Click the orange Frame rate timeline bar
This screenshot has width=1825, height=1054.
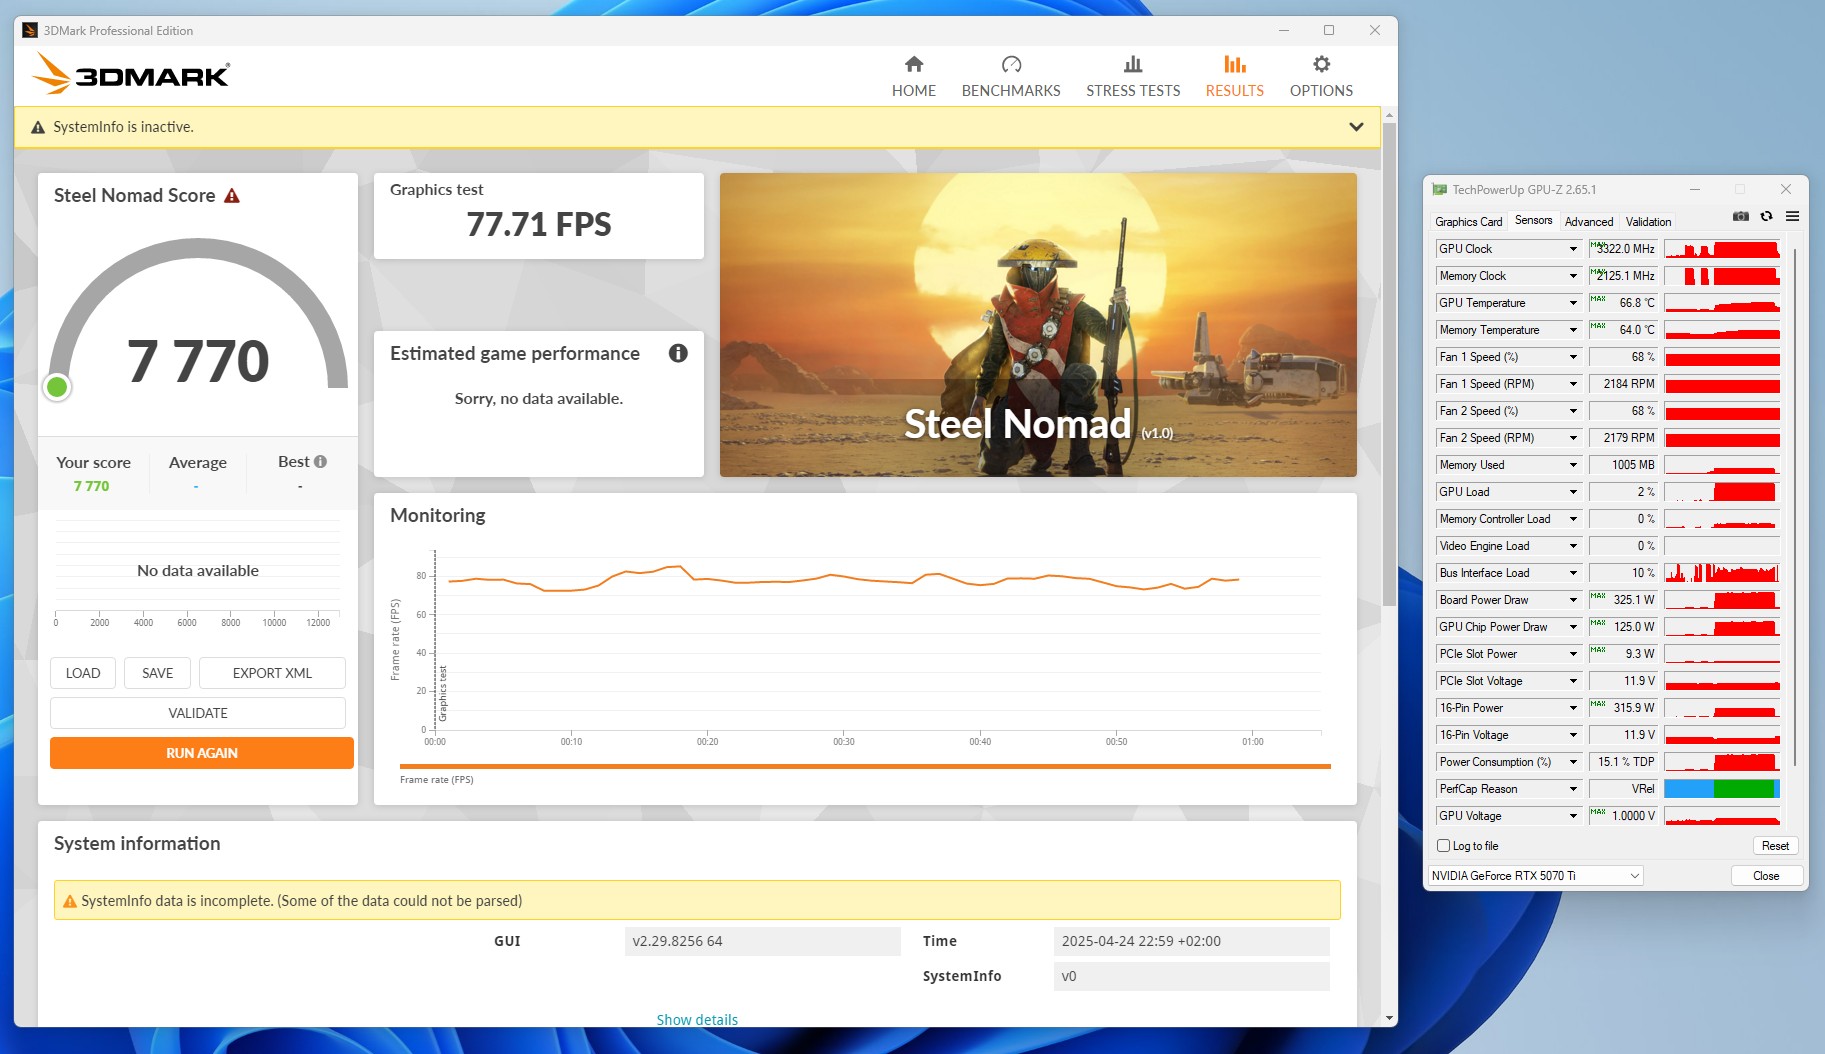(865, 767)
